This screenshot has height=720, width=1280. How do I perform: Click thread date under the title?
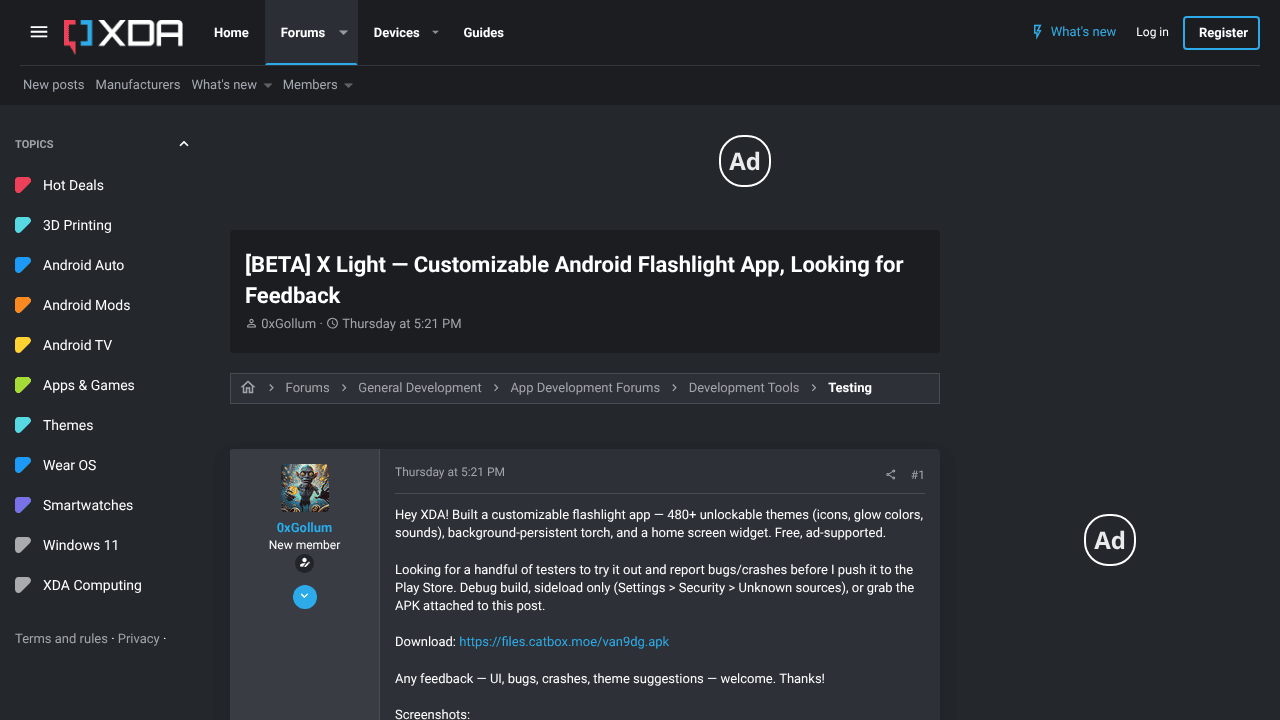[402, 324]
